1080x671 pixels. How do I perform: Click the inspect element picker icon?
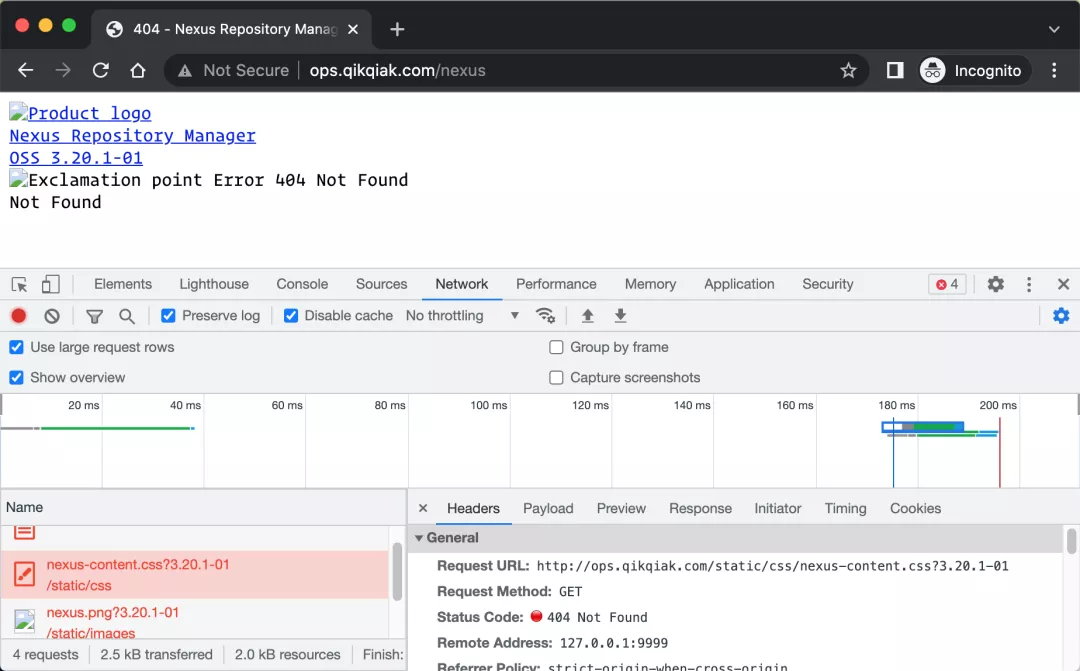[x=20, y=285]
